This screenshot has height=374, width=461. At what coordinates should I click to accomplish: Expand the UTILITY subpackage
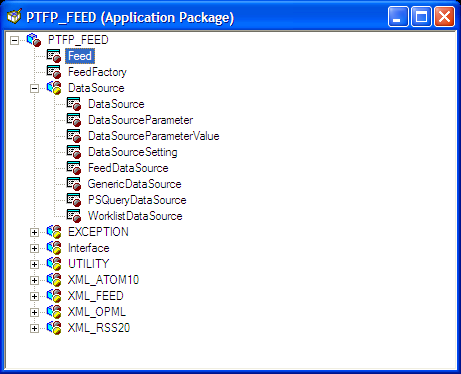point(34,265)
